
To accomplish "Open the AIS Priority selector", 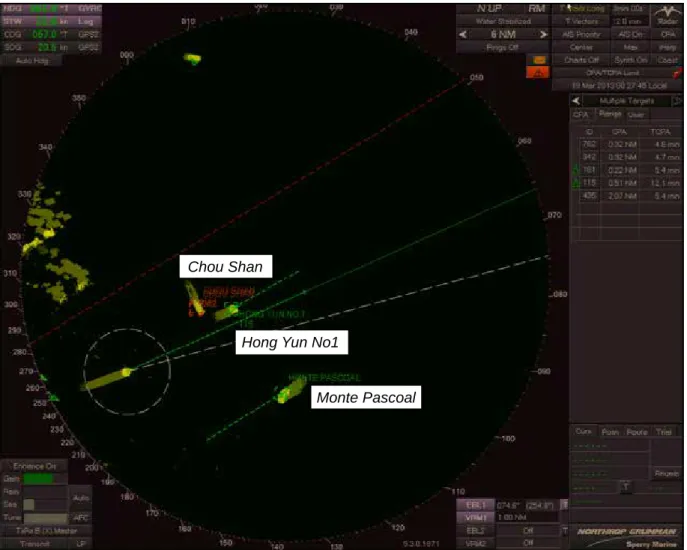I will (581, 34).
